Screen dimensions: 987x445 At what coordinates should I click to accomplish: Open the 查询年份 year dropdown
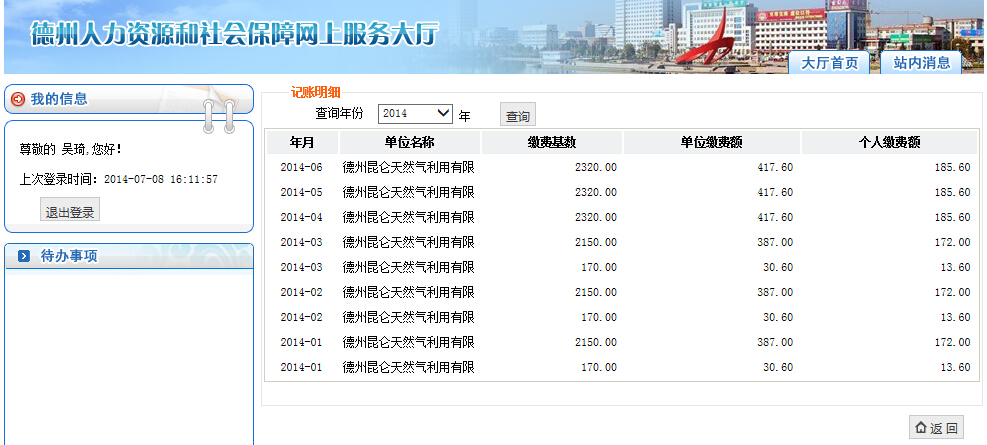tap(416, 114)
